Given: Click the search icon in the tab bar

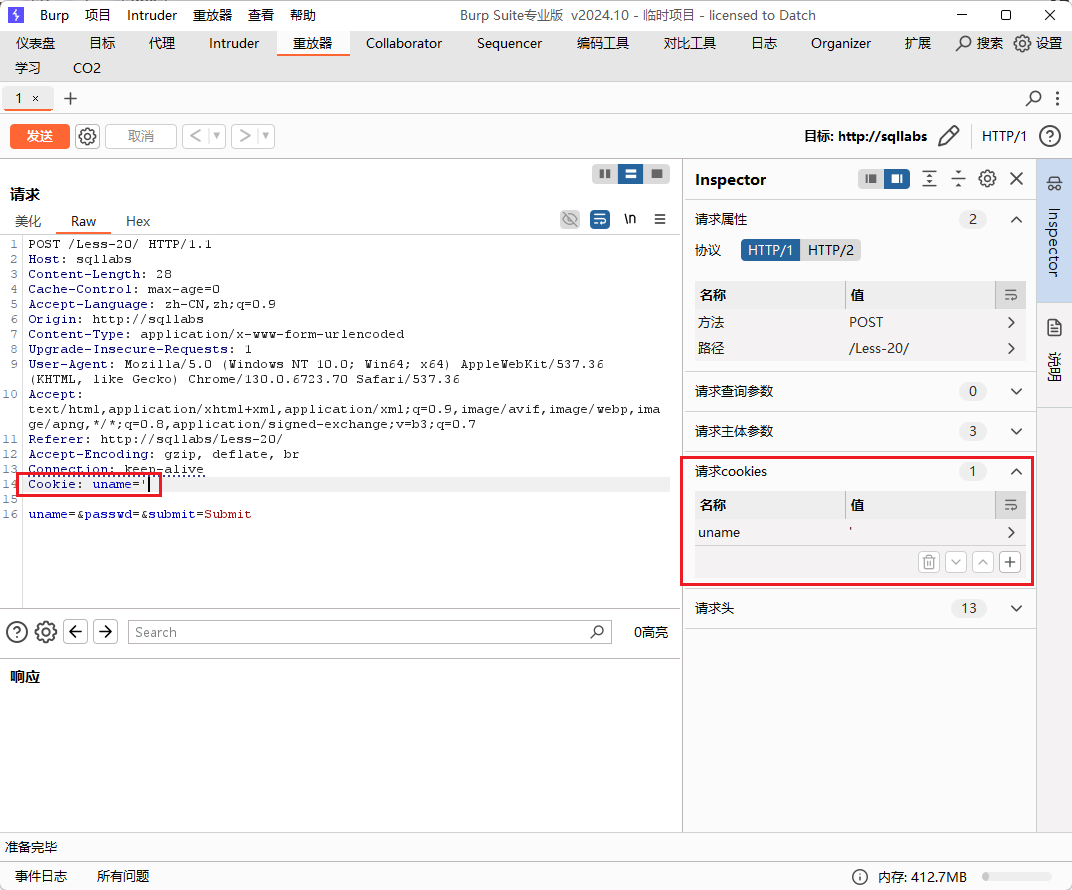Looking at the screenshot, I should click(1034, 98).
